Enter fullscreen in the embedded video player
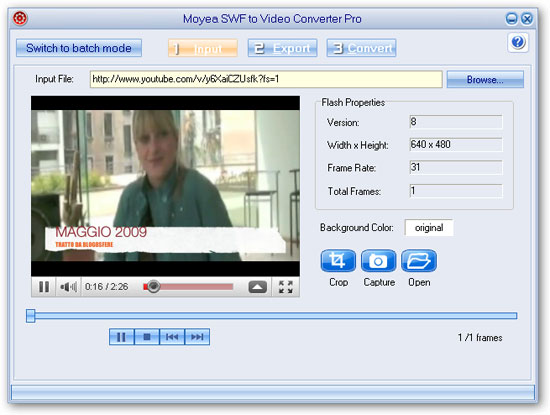This screenshot has width=550, height=415. click(286, 287)
